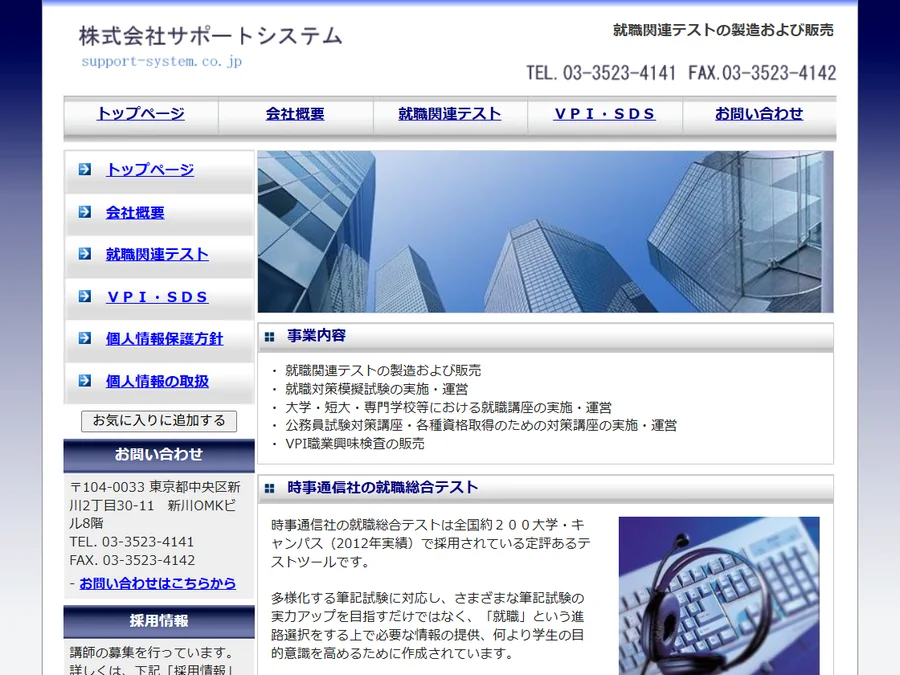This screenshot has width=900, height=675.
Task: Open VPI・SDS in top navigation bar
Action: (604, 114)
